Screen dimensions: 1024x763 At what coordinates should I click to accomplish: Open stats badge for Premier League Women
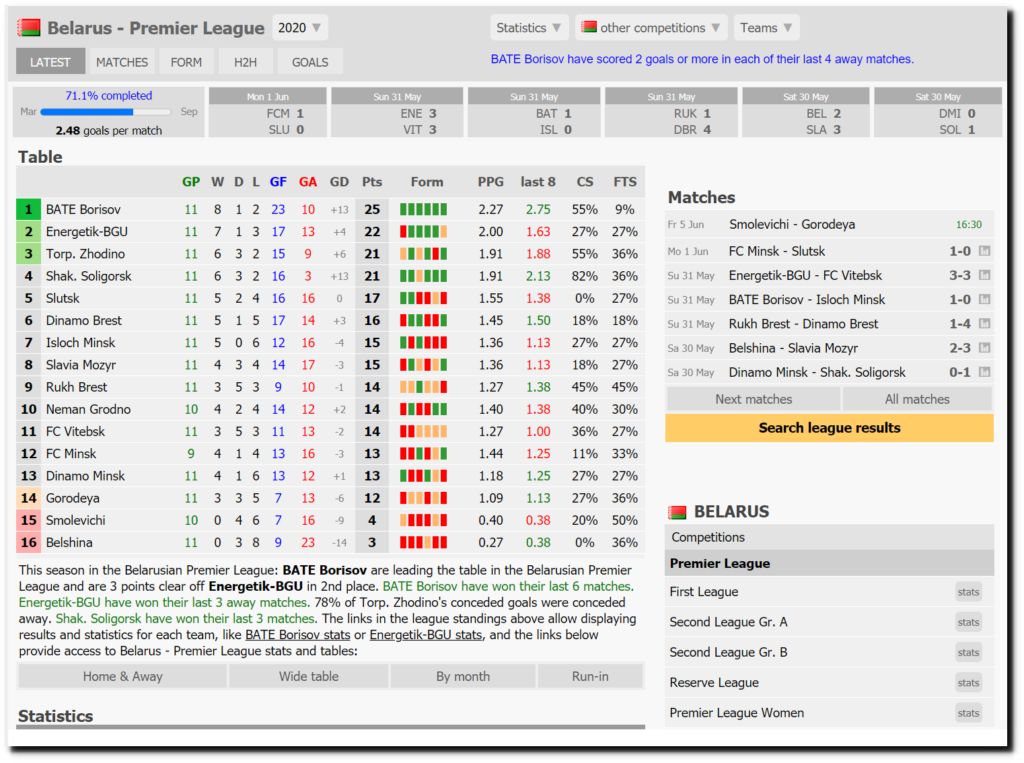[x=968, y=713]
